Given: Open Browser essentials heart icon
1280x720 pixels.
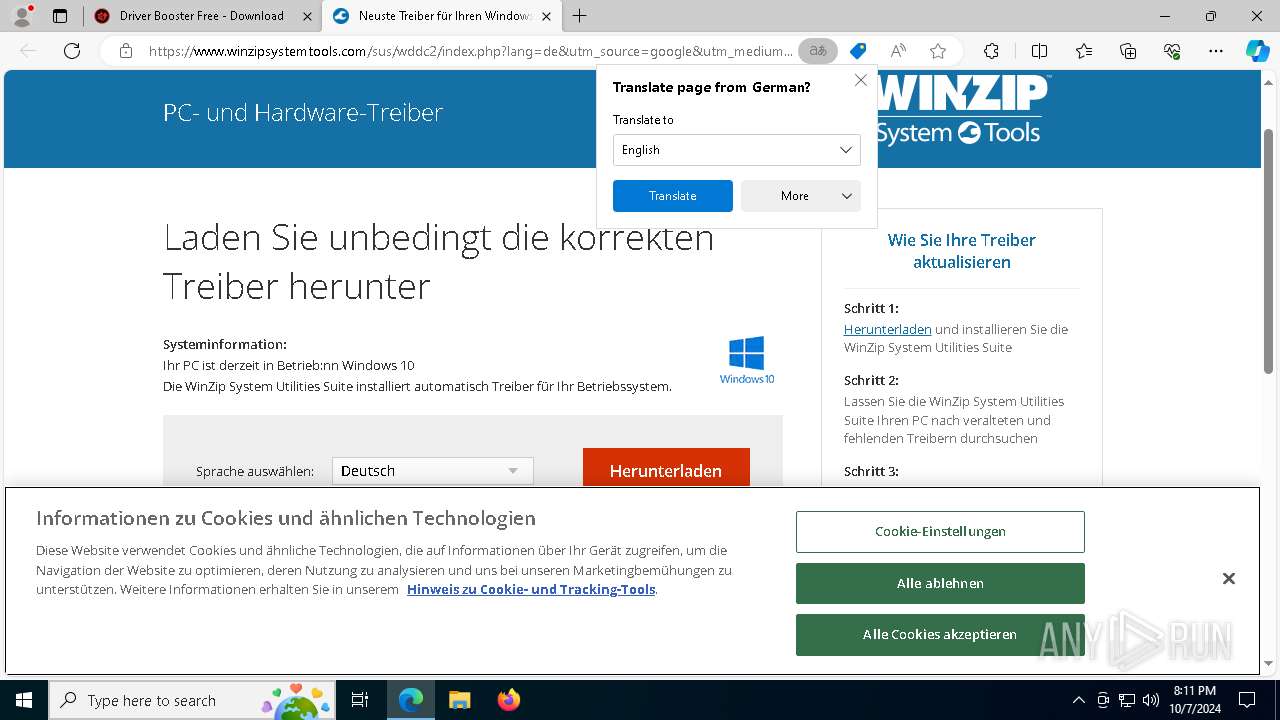Looking at the screenshot, I should click(1172, 51).
